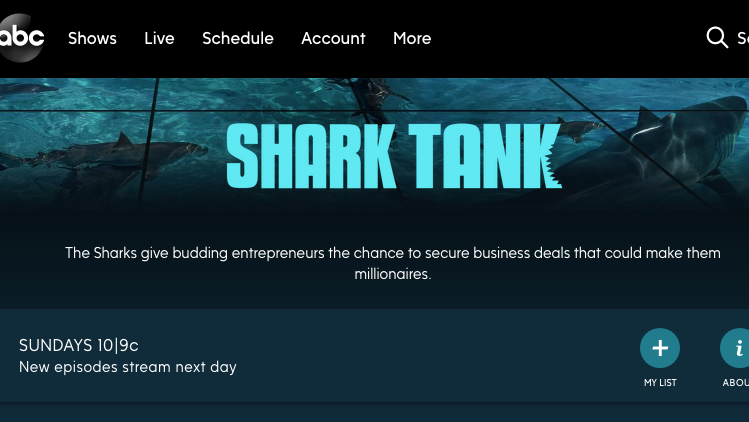Open the About info circle icon
The height and width of the screenshot is (422, 749).
click(735, 348)
